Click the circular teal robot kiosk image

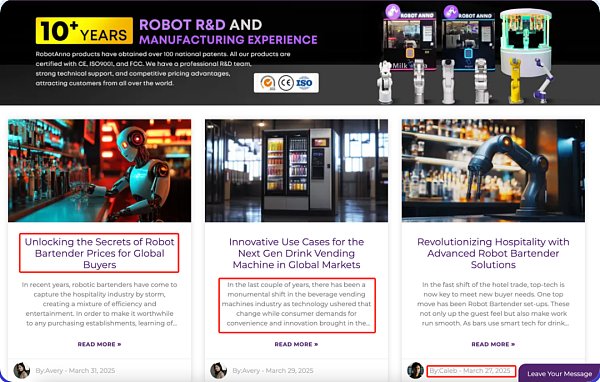click(526, 42)
